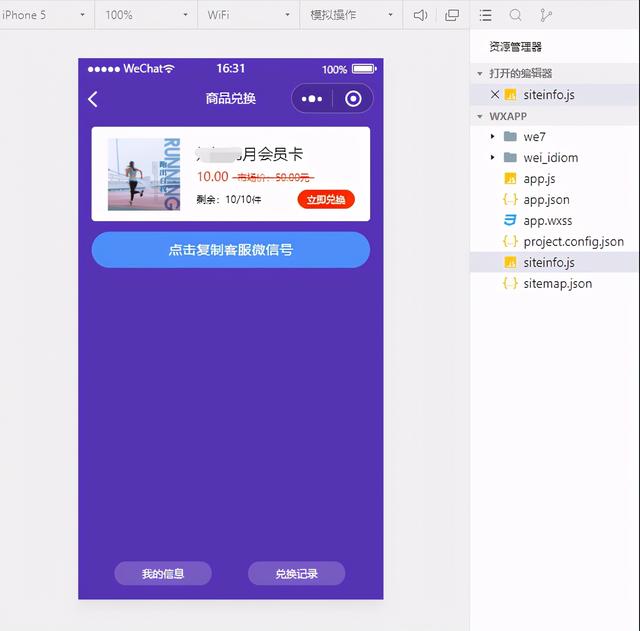
Task: Open 我的信息 at the bottom
Action: point(163,573)
